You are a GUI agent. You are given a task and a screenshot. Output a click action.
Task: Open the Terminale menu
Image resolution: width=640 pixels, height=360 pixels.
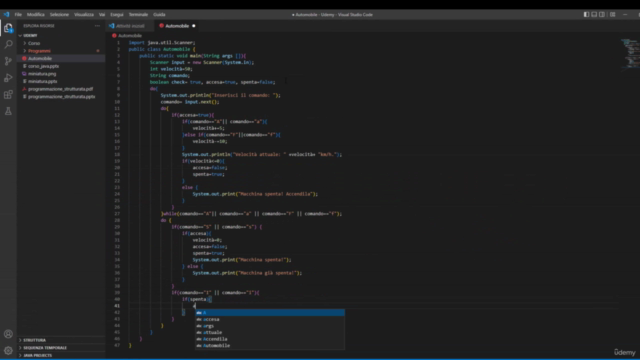[138, 14]
